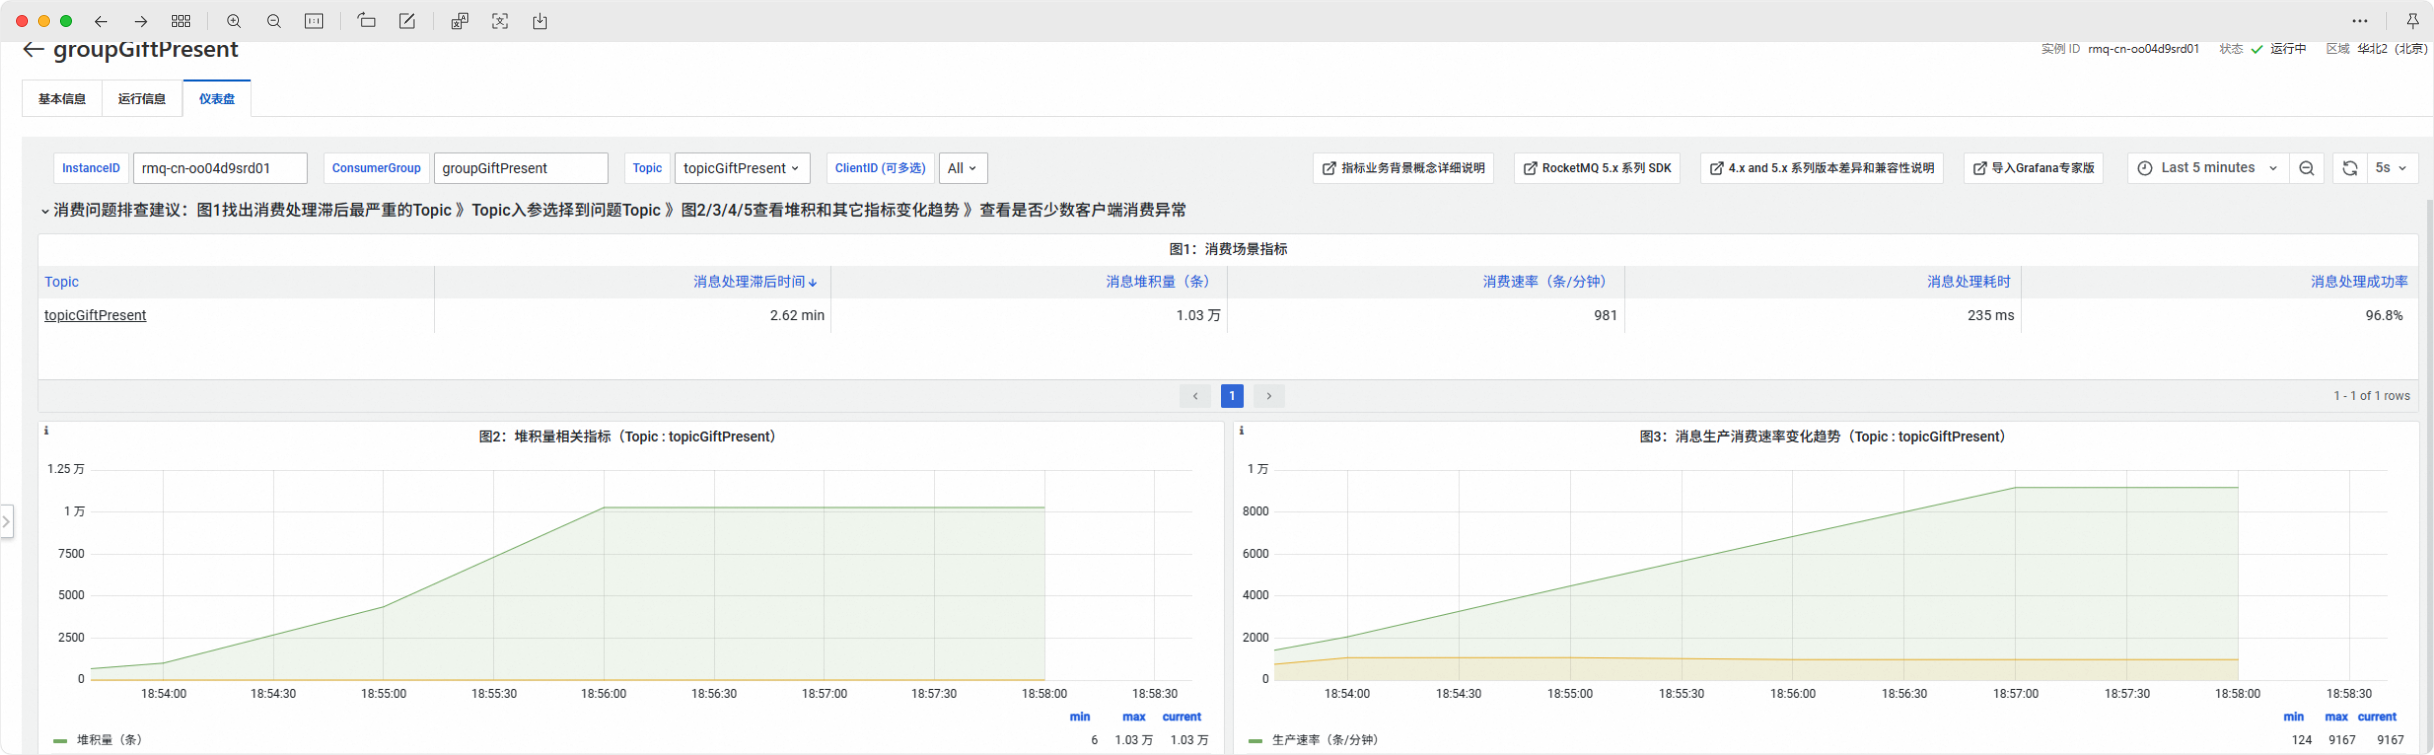Select page 1 in pagination
2434x755 pixels.
(1232, 396)
